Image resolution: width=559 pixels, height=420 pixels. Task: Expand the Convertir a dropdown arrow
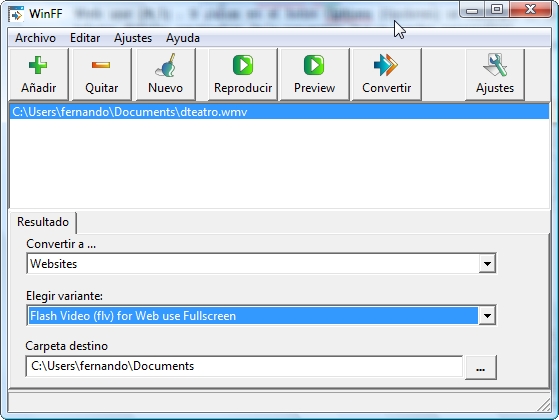[487, 264]
